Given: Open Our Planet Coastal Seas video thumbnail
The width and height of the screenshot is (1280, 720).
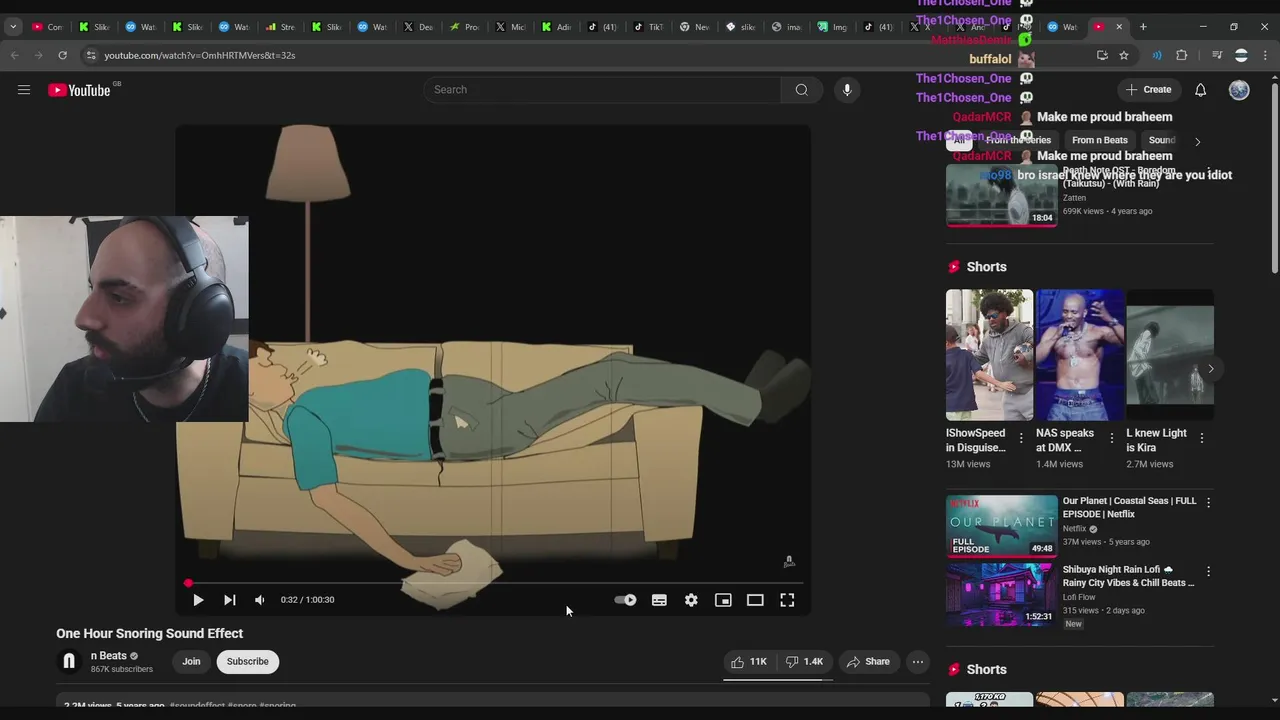Looking at the screenshot, I should pyautogui.click(x=1001, y=526).
